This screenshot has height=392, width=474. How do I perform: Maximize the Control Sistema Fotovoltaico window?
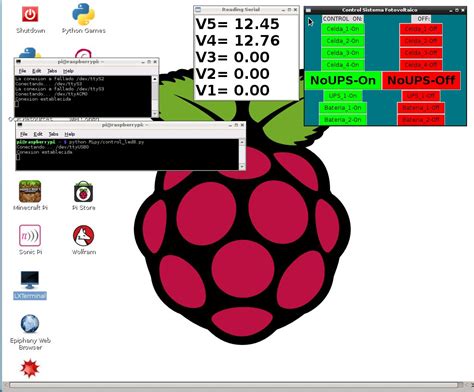pos(457,10)
